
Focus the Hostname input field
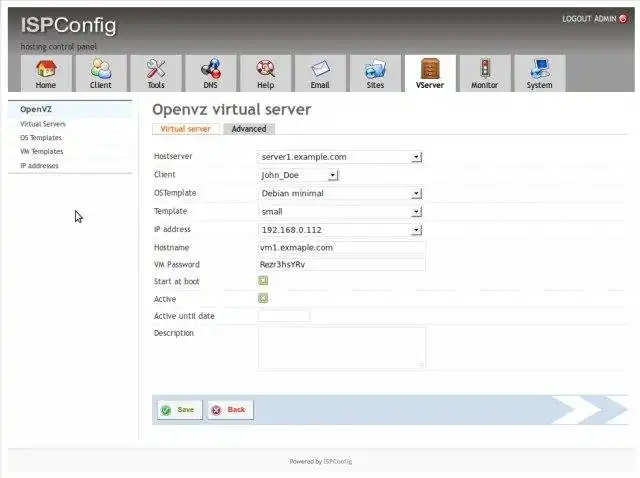click(342, 248)
